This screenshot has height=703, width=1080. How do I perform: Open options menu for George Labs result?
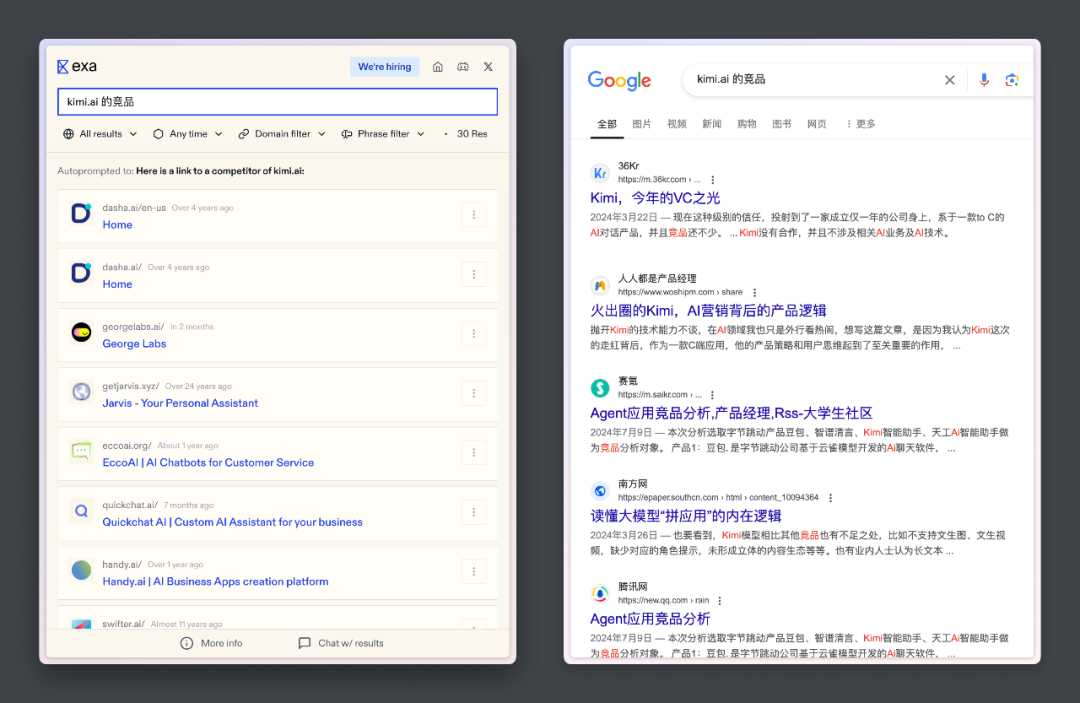point(474,334)
